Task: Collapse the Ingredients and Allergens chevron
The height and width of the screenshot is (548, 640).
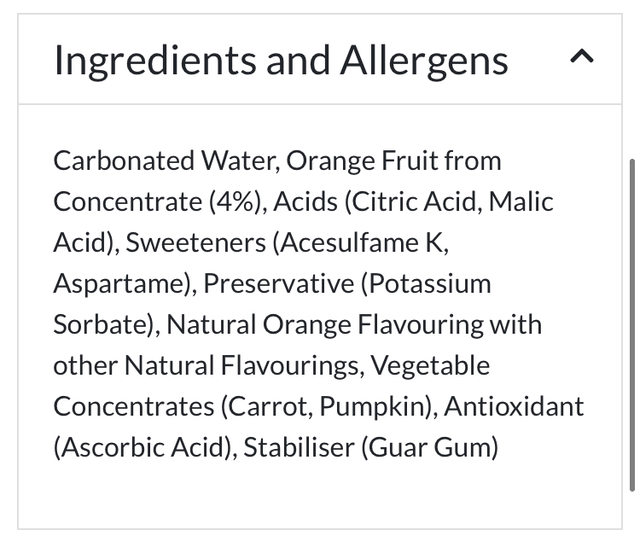Action: click(582, 59)
